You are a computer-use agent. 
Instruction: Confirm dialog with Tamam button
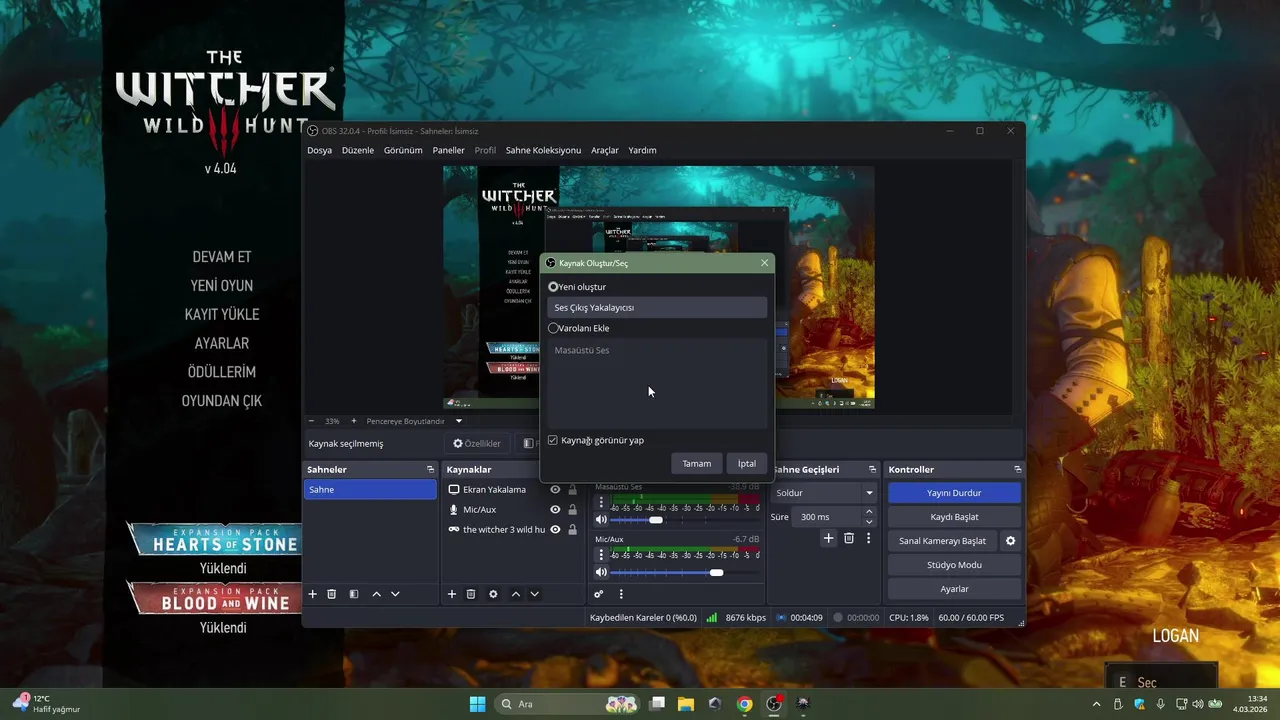click(697, 463)
